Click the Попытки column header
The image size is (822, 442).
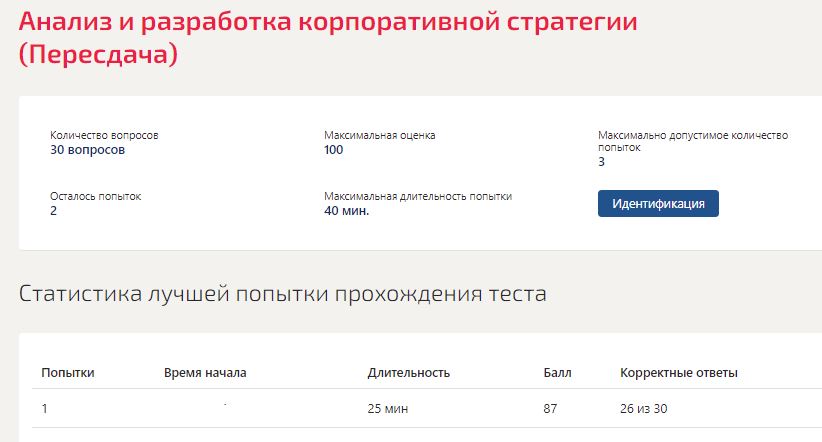[68, 373]
